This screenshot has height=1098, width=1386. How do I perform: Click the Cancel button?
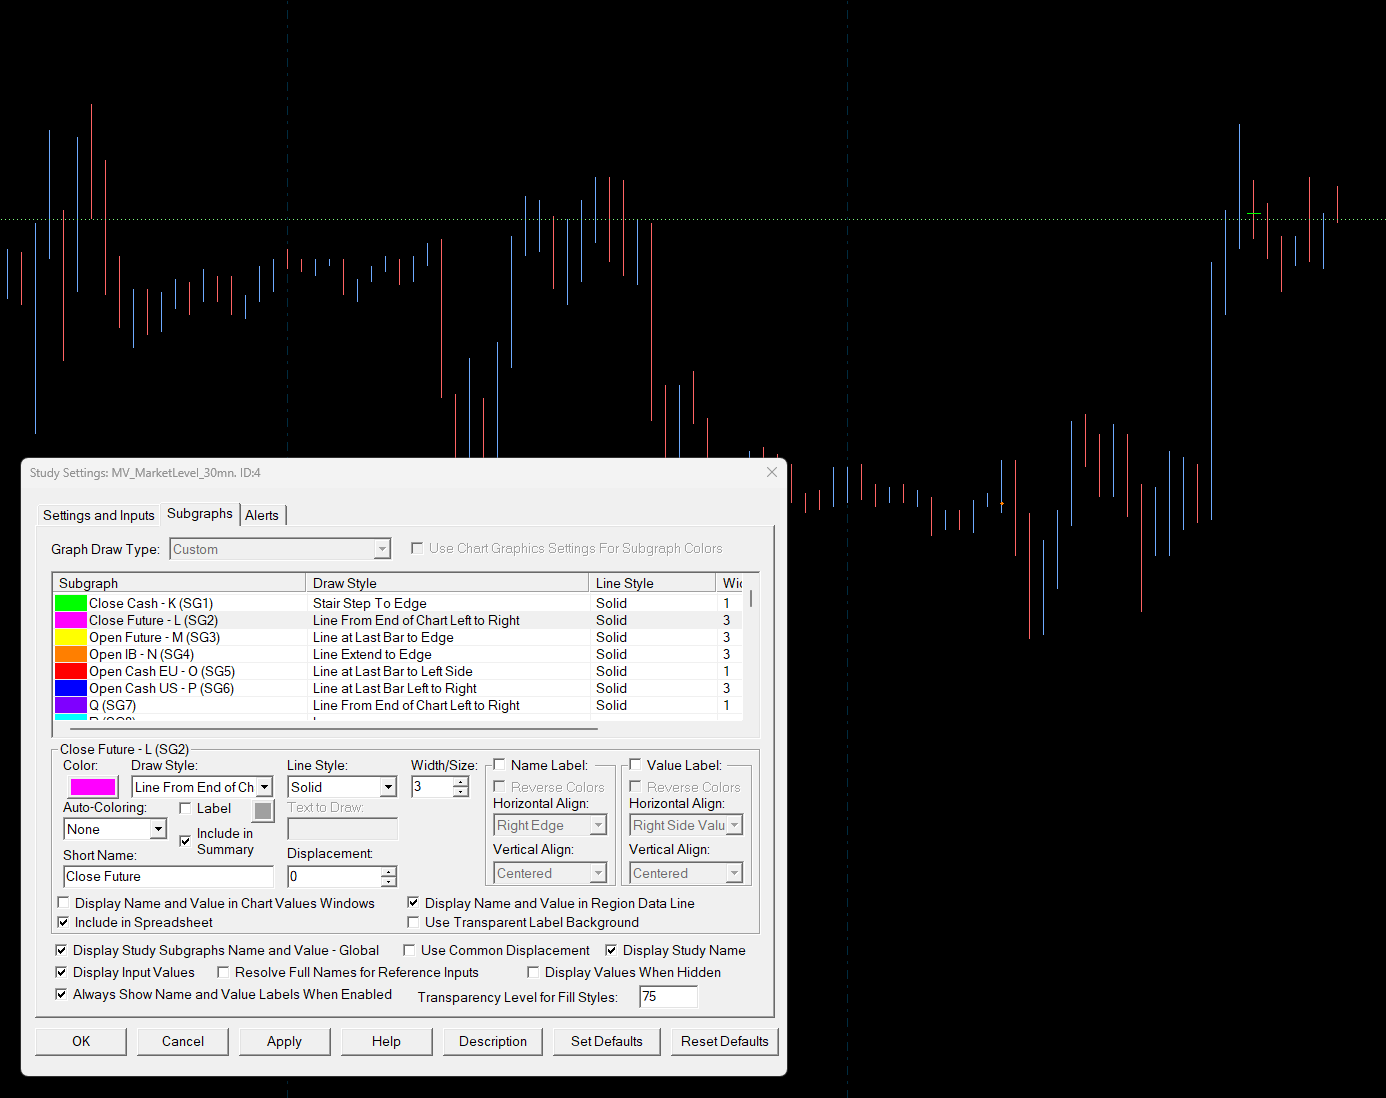click(183, 1041)
